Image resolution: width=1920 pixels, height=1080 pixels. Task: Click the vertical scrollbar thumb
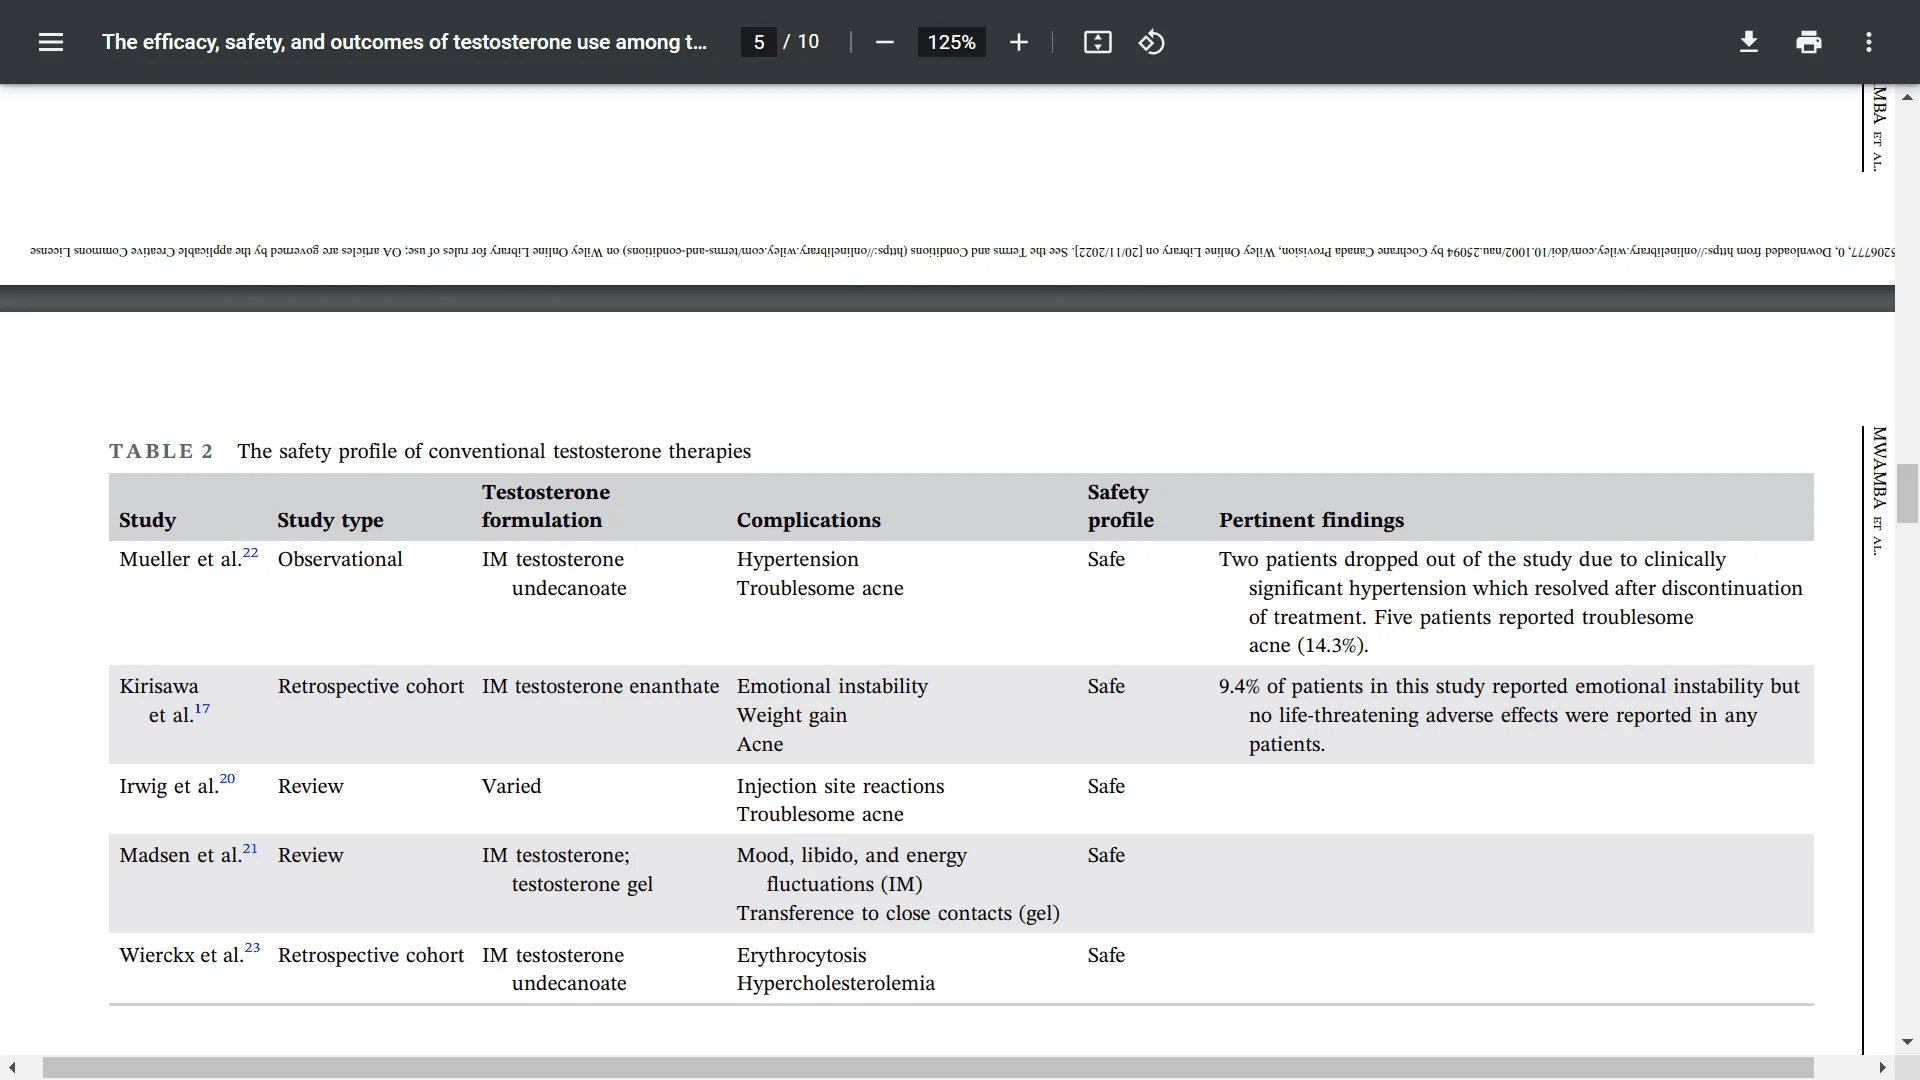click(x=1907, y=493)
